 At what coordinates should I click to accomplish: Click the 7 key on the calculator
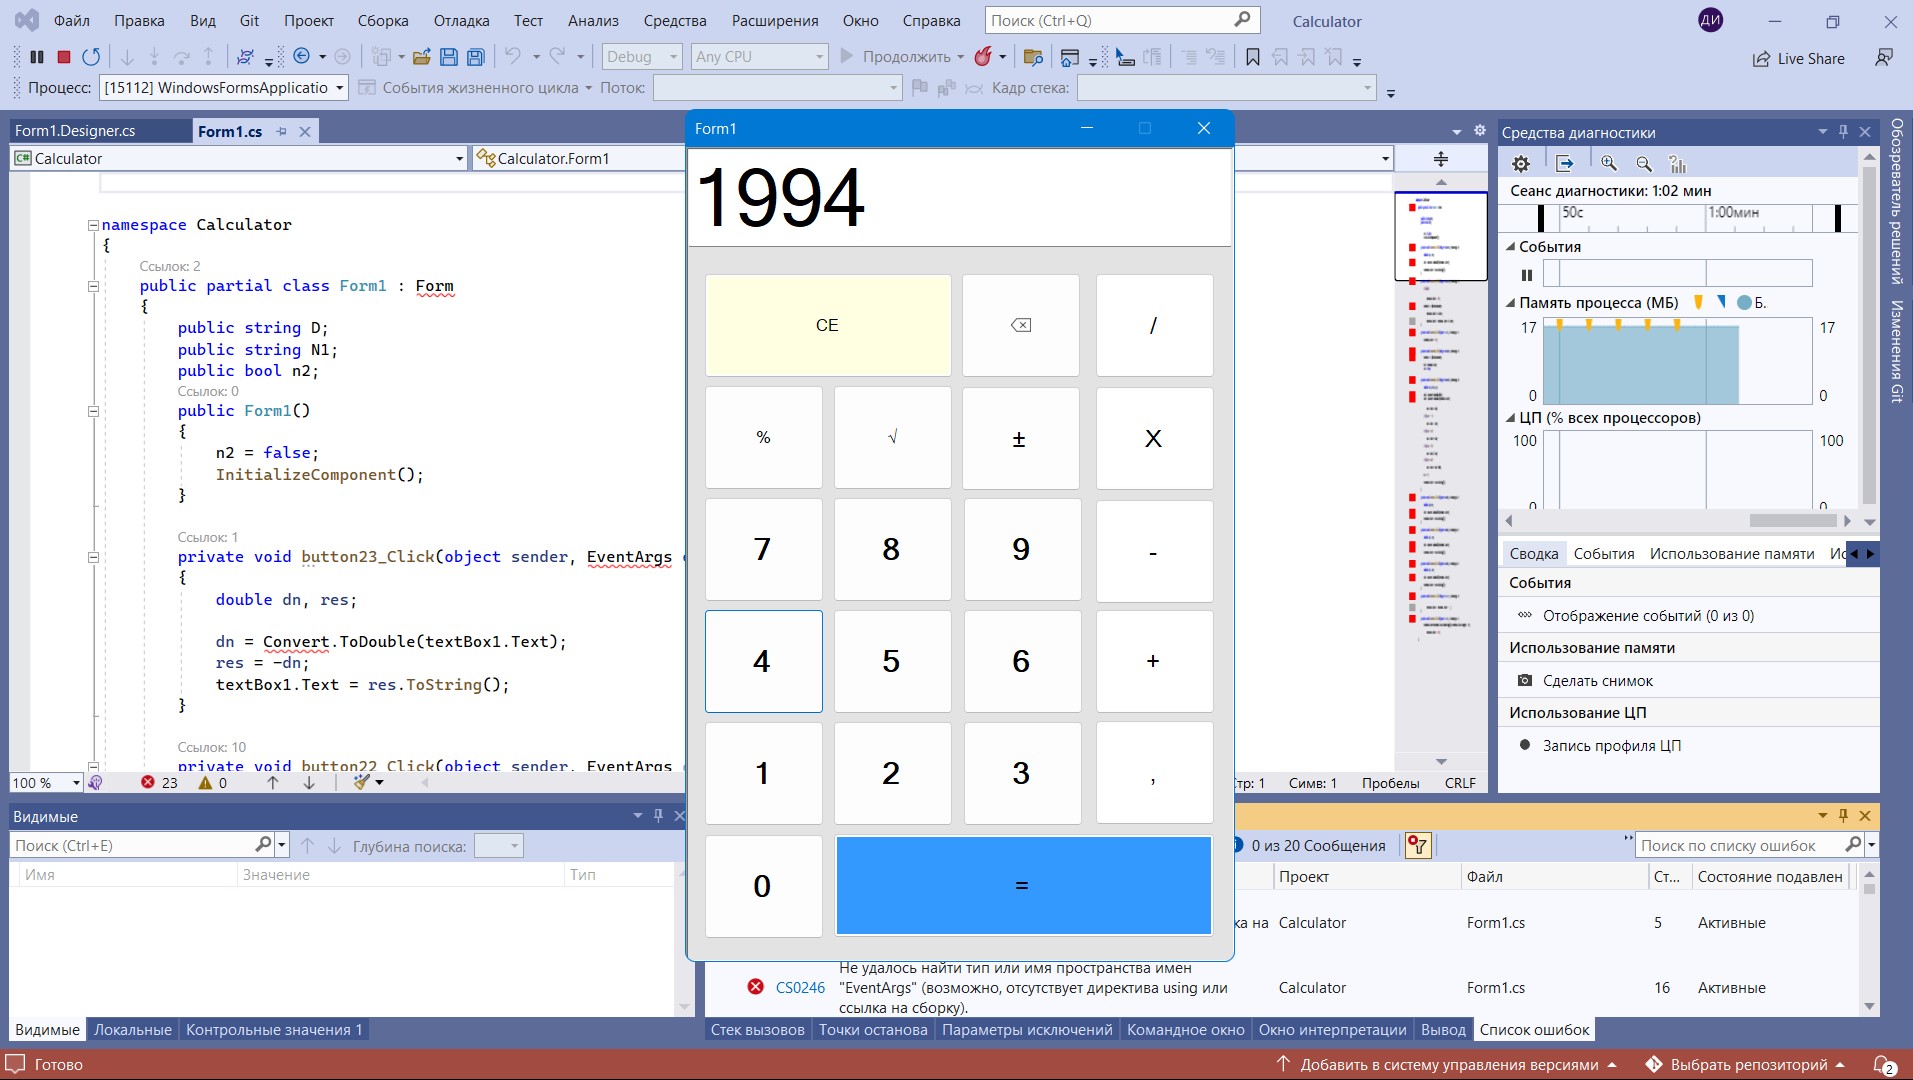tap(763, 550)
